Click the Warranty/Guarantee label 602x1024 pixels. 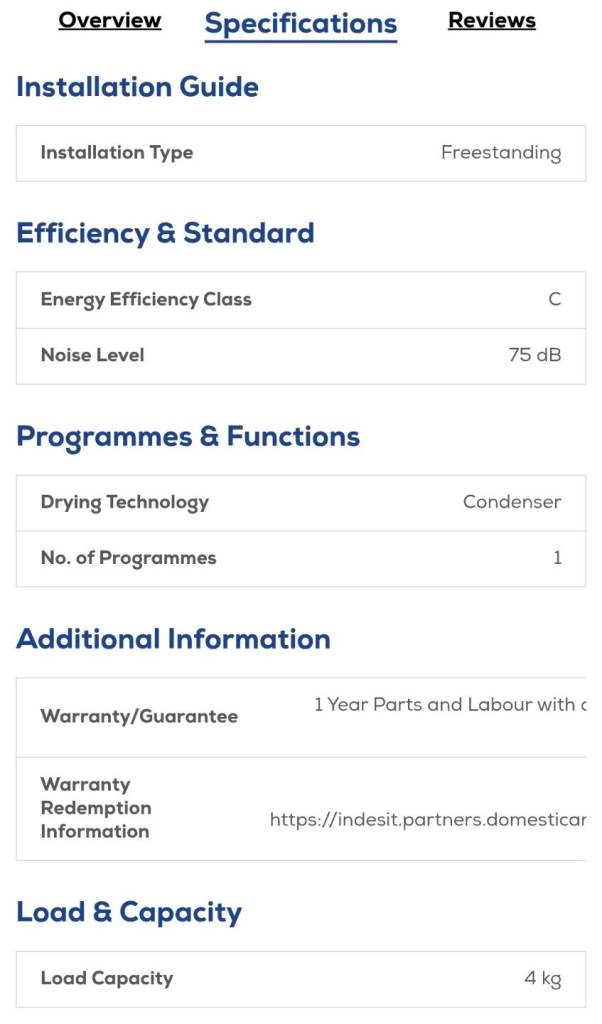pyautogui.click(x=139, y=716)
